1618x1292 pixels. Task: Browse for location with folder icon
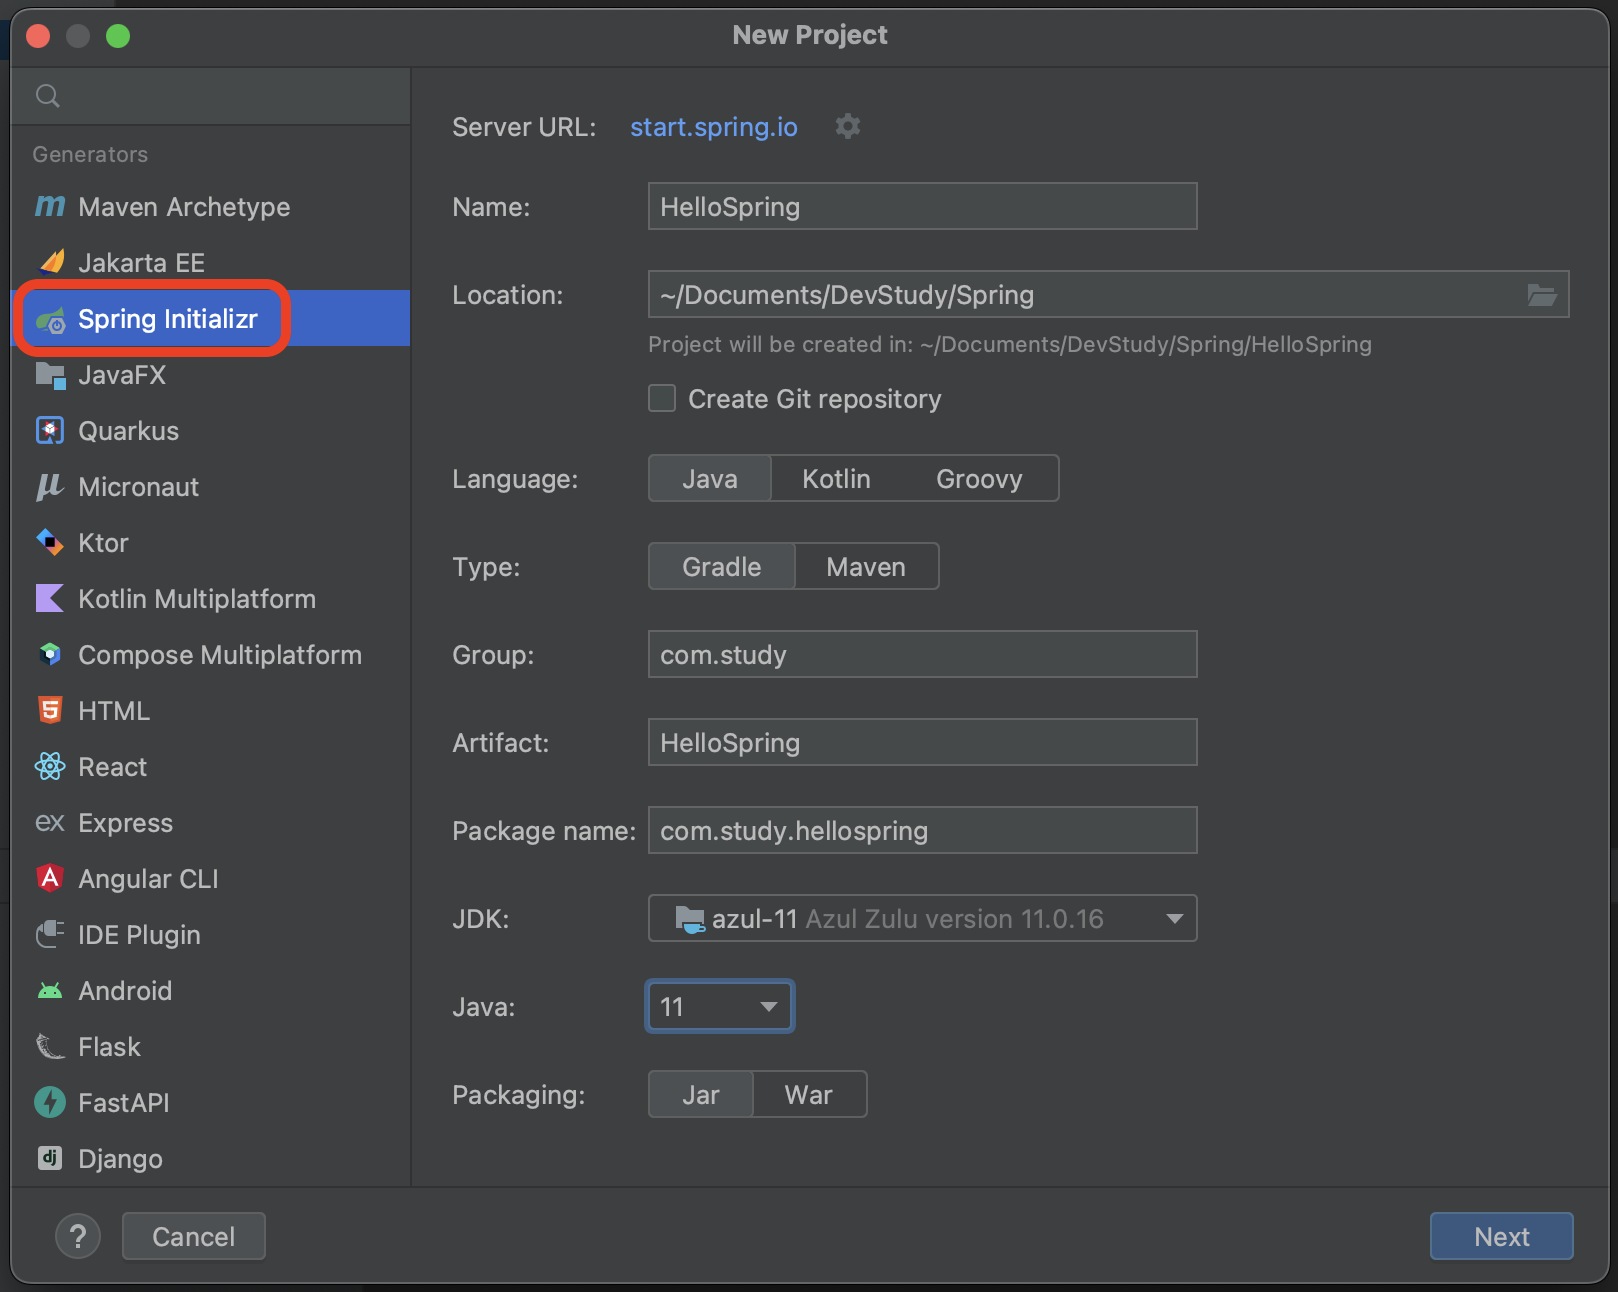(1542, 295)
